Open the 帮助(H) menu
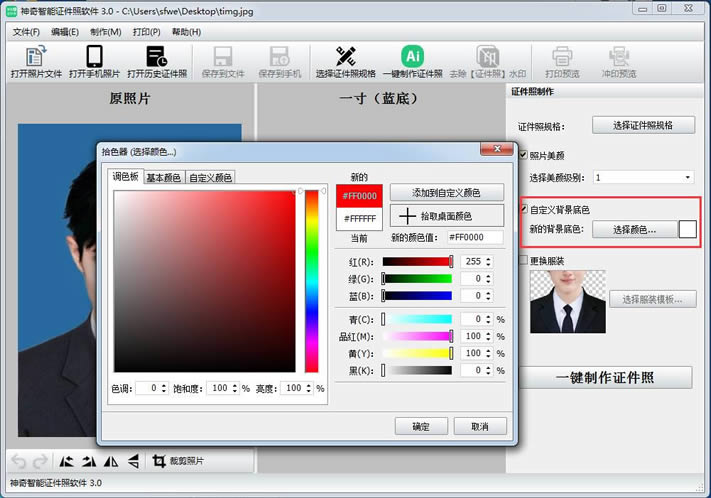711x498 pixels. point(186,32)
